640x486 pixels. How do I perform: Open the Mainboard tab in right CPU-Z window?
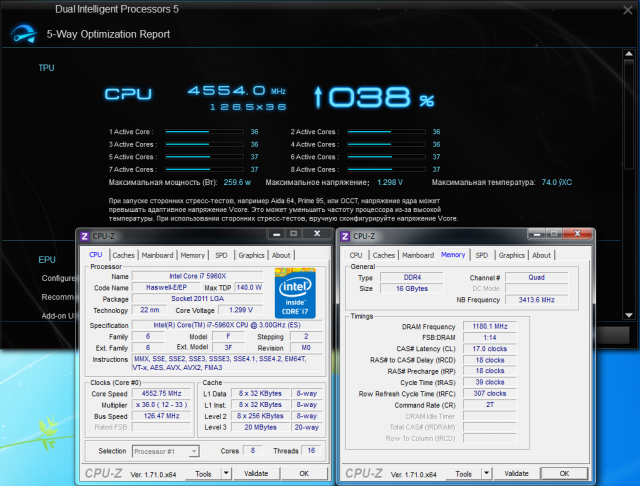(x=418, y=255)
